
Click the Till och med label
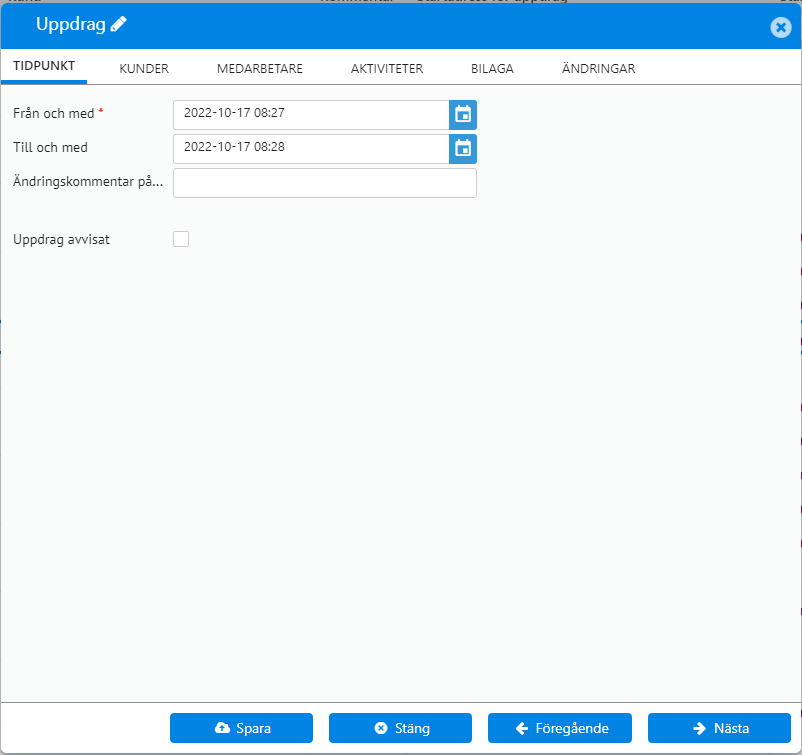tap(50, 147)
